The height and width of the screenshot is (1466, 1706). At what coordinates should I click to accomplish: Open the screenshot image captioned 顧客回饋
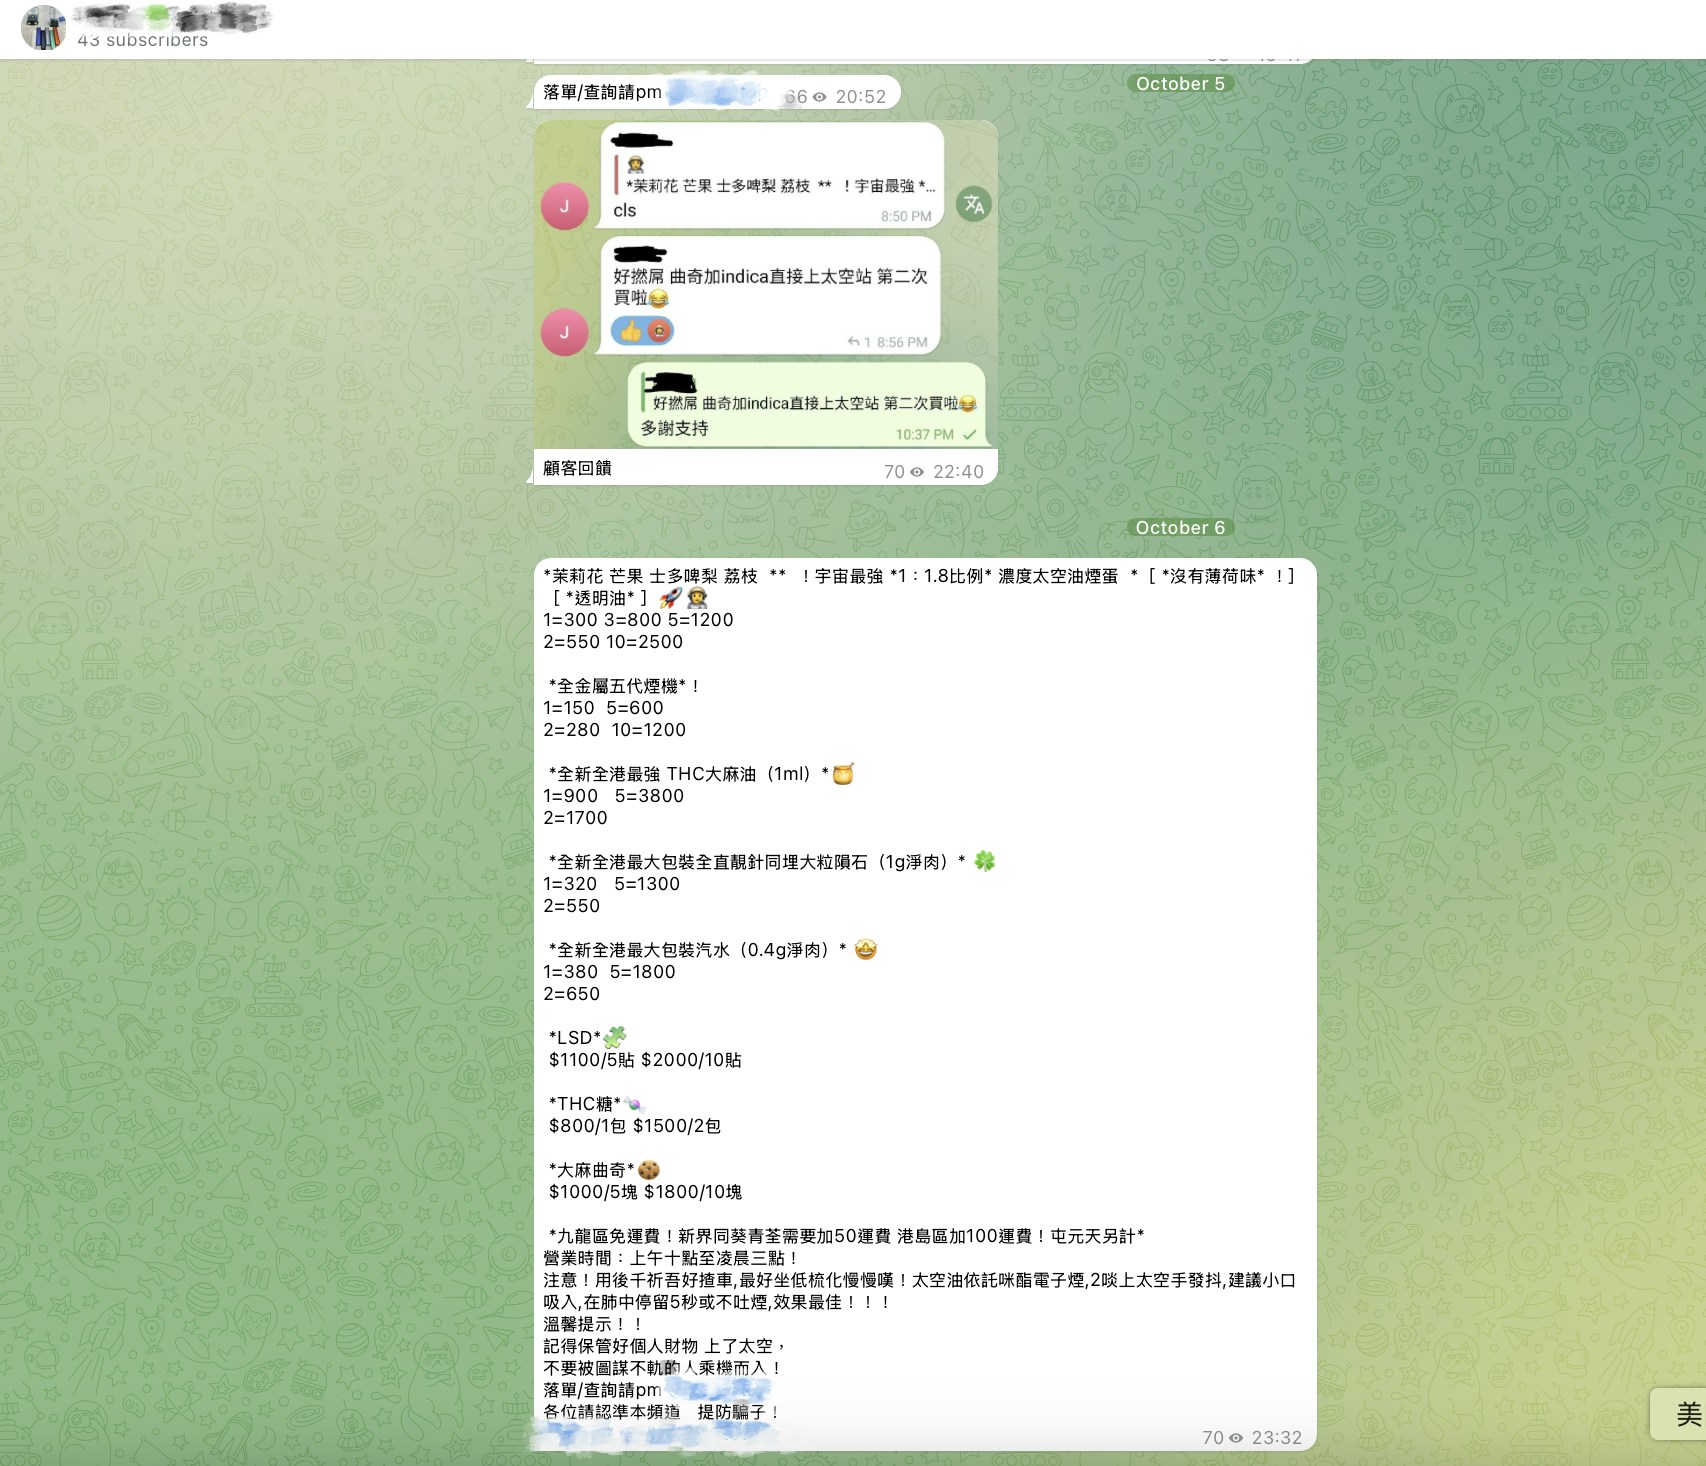click(x=765, y=285)
